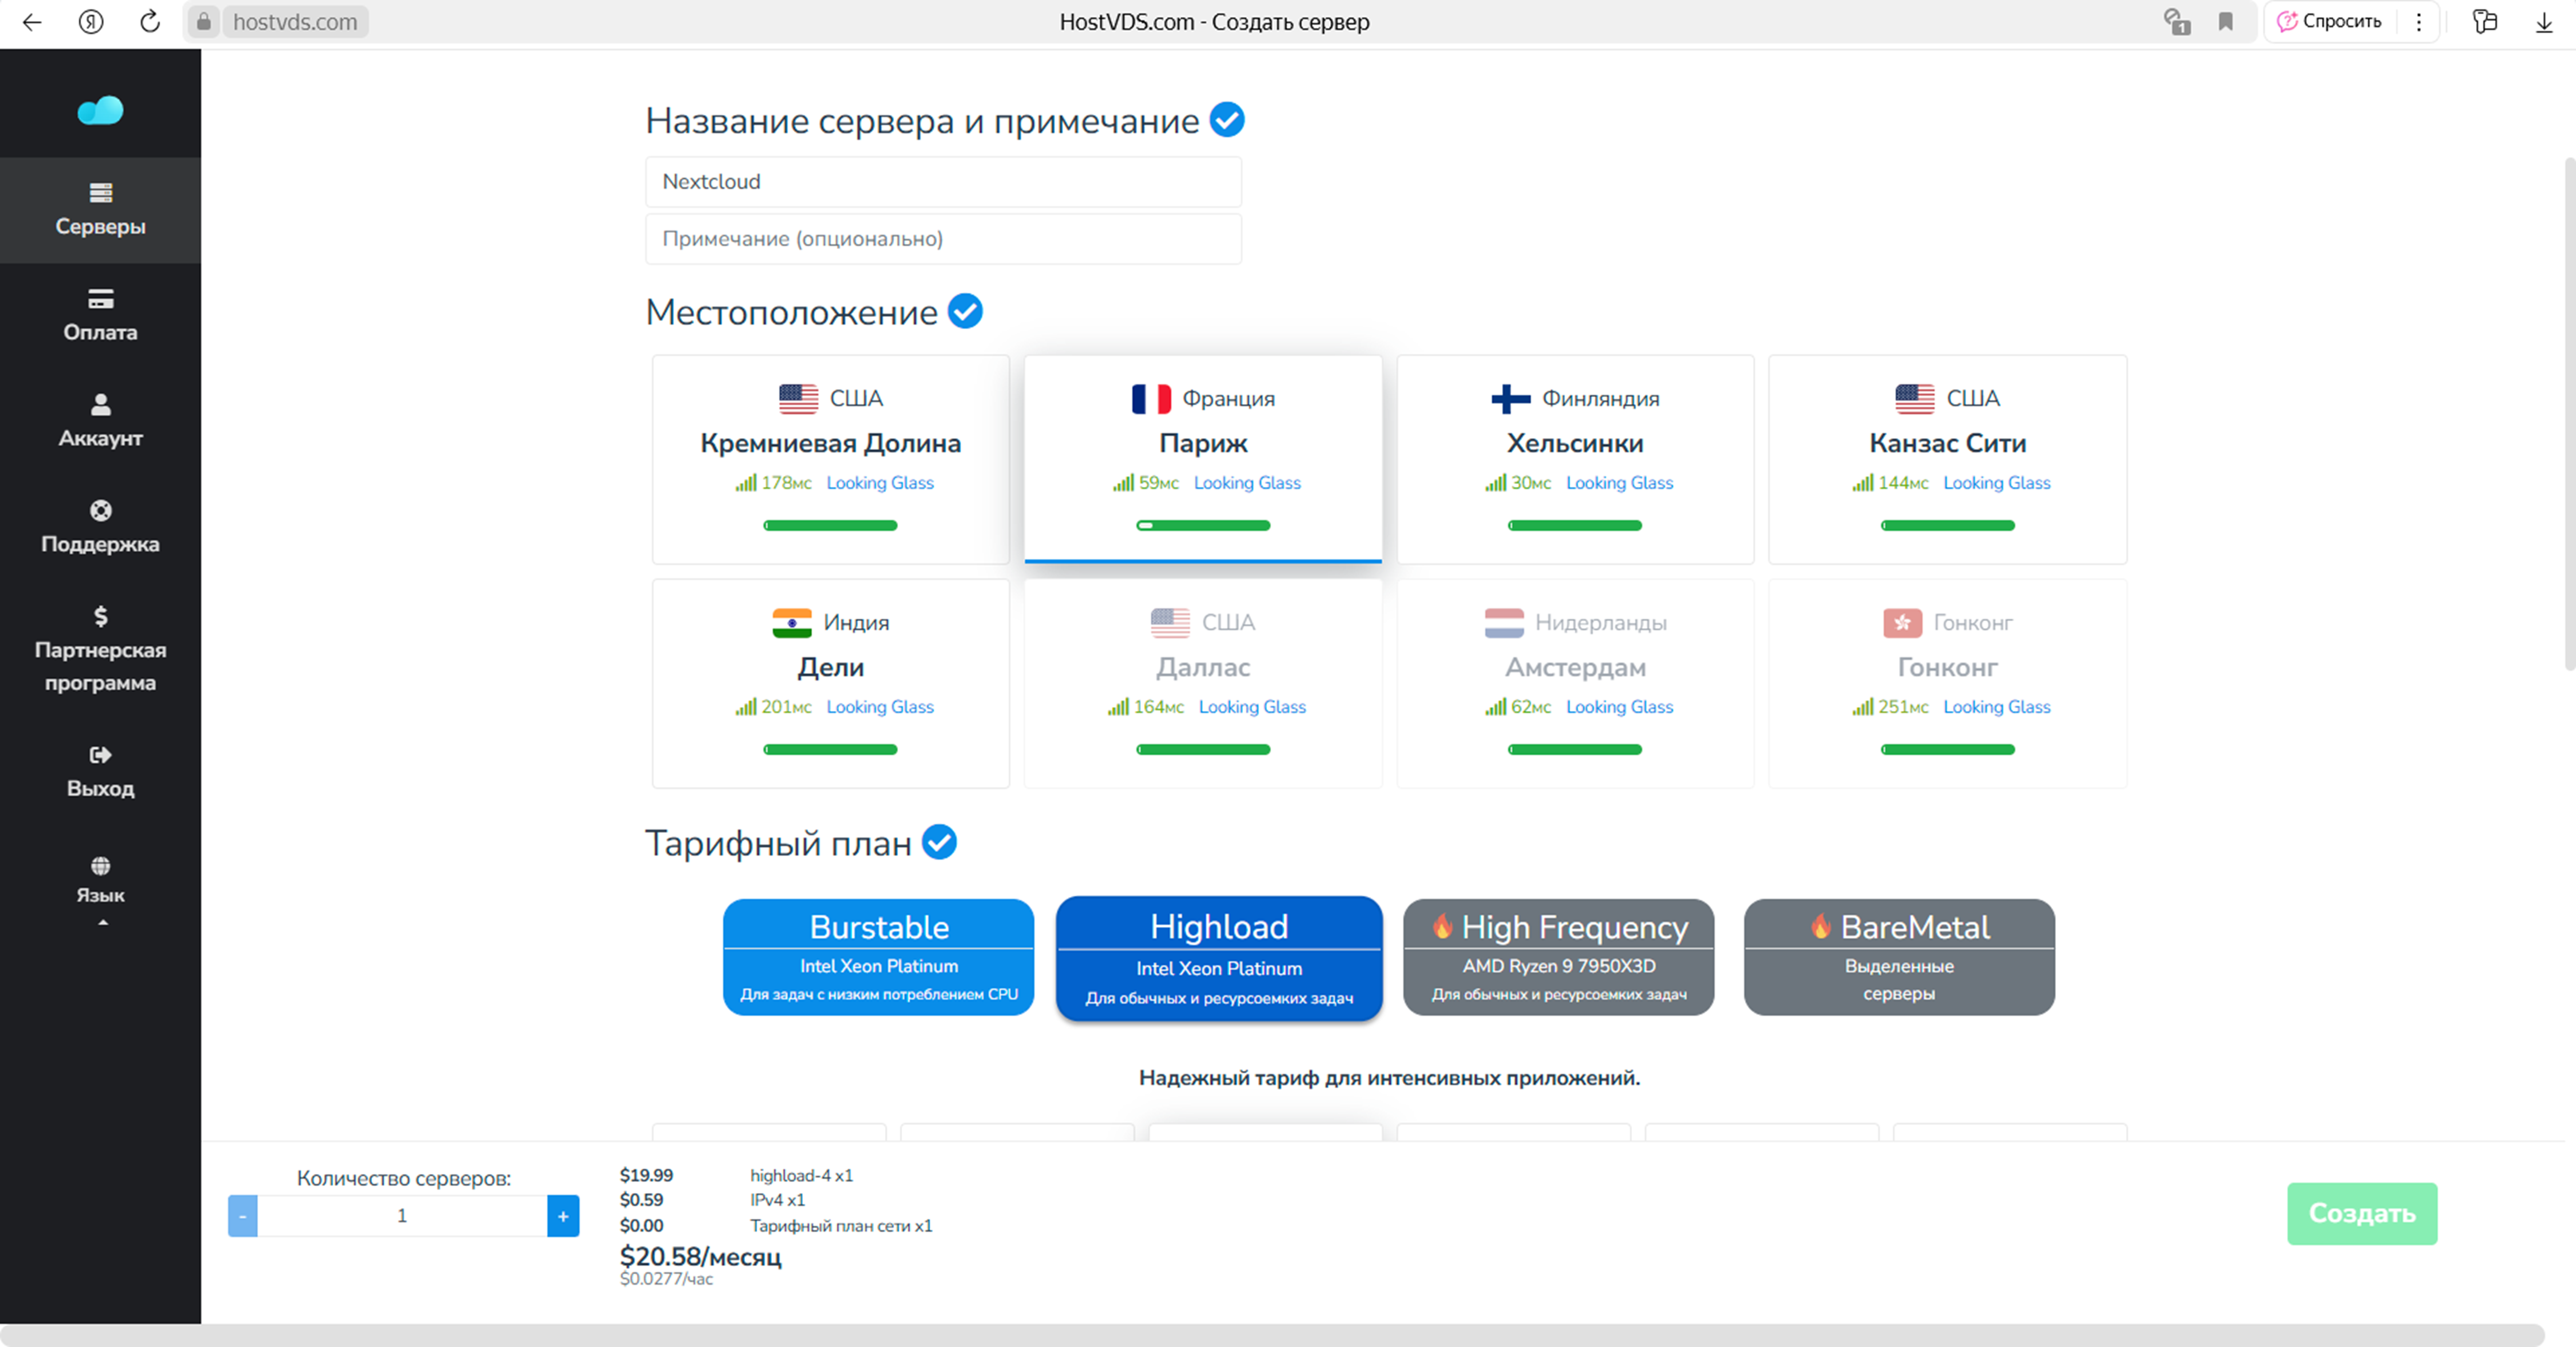Open Looking Glass for Кремниевая Долина
The height and width of the screenshot is (1347, 2576).
pos(880,483)
